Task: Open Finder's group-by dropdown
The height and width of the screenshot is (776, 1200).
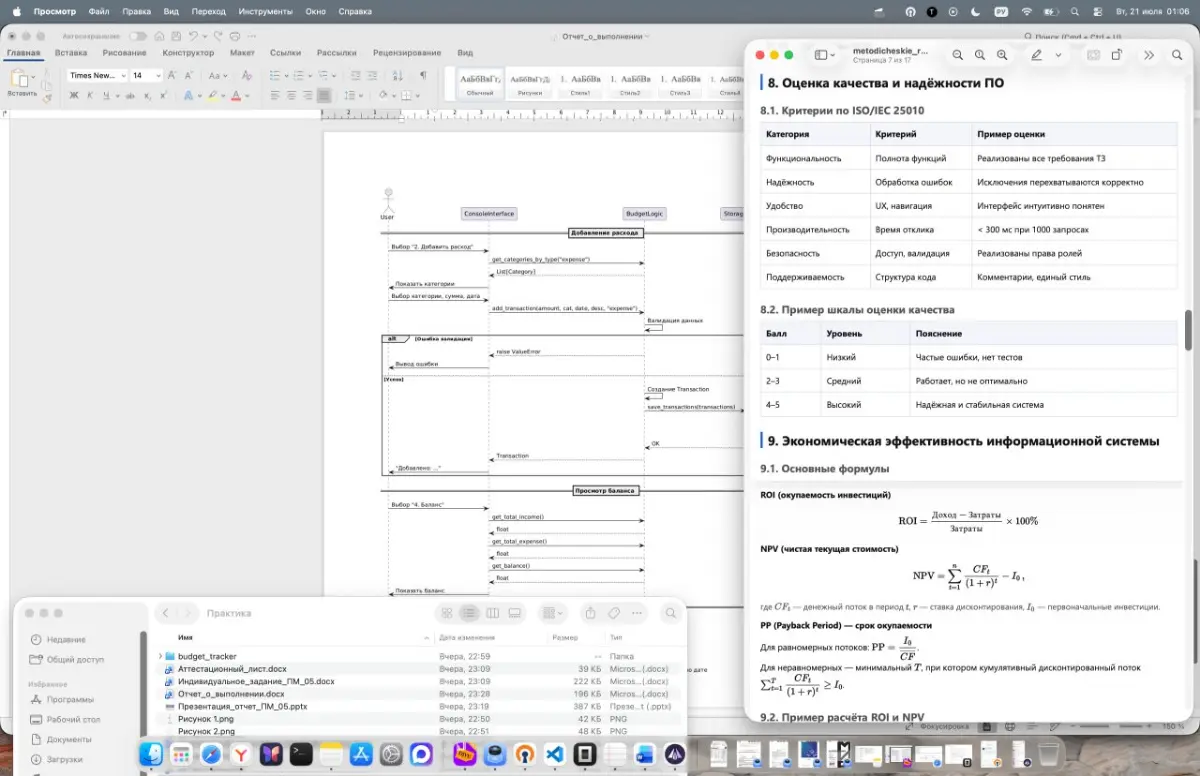Action: point(552,613)
